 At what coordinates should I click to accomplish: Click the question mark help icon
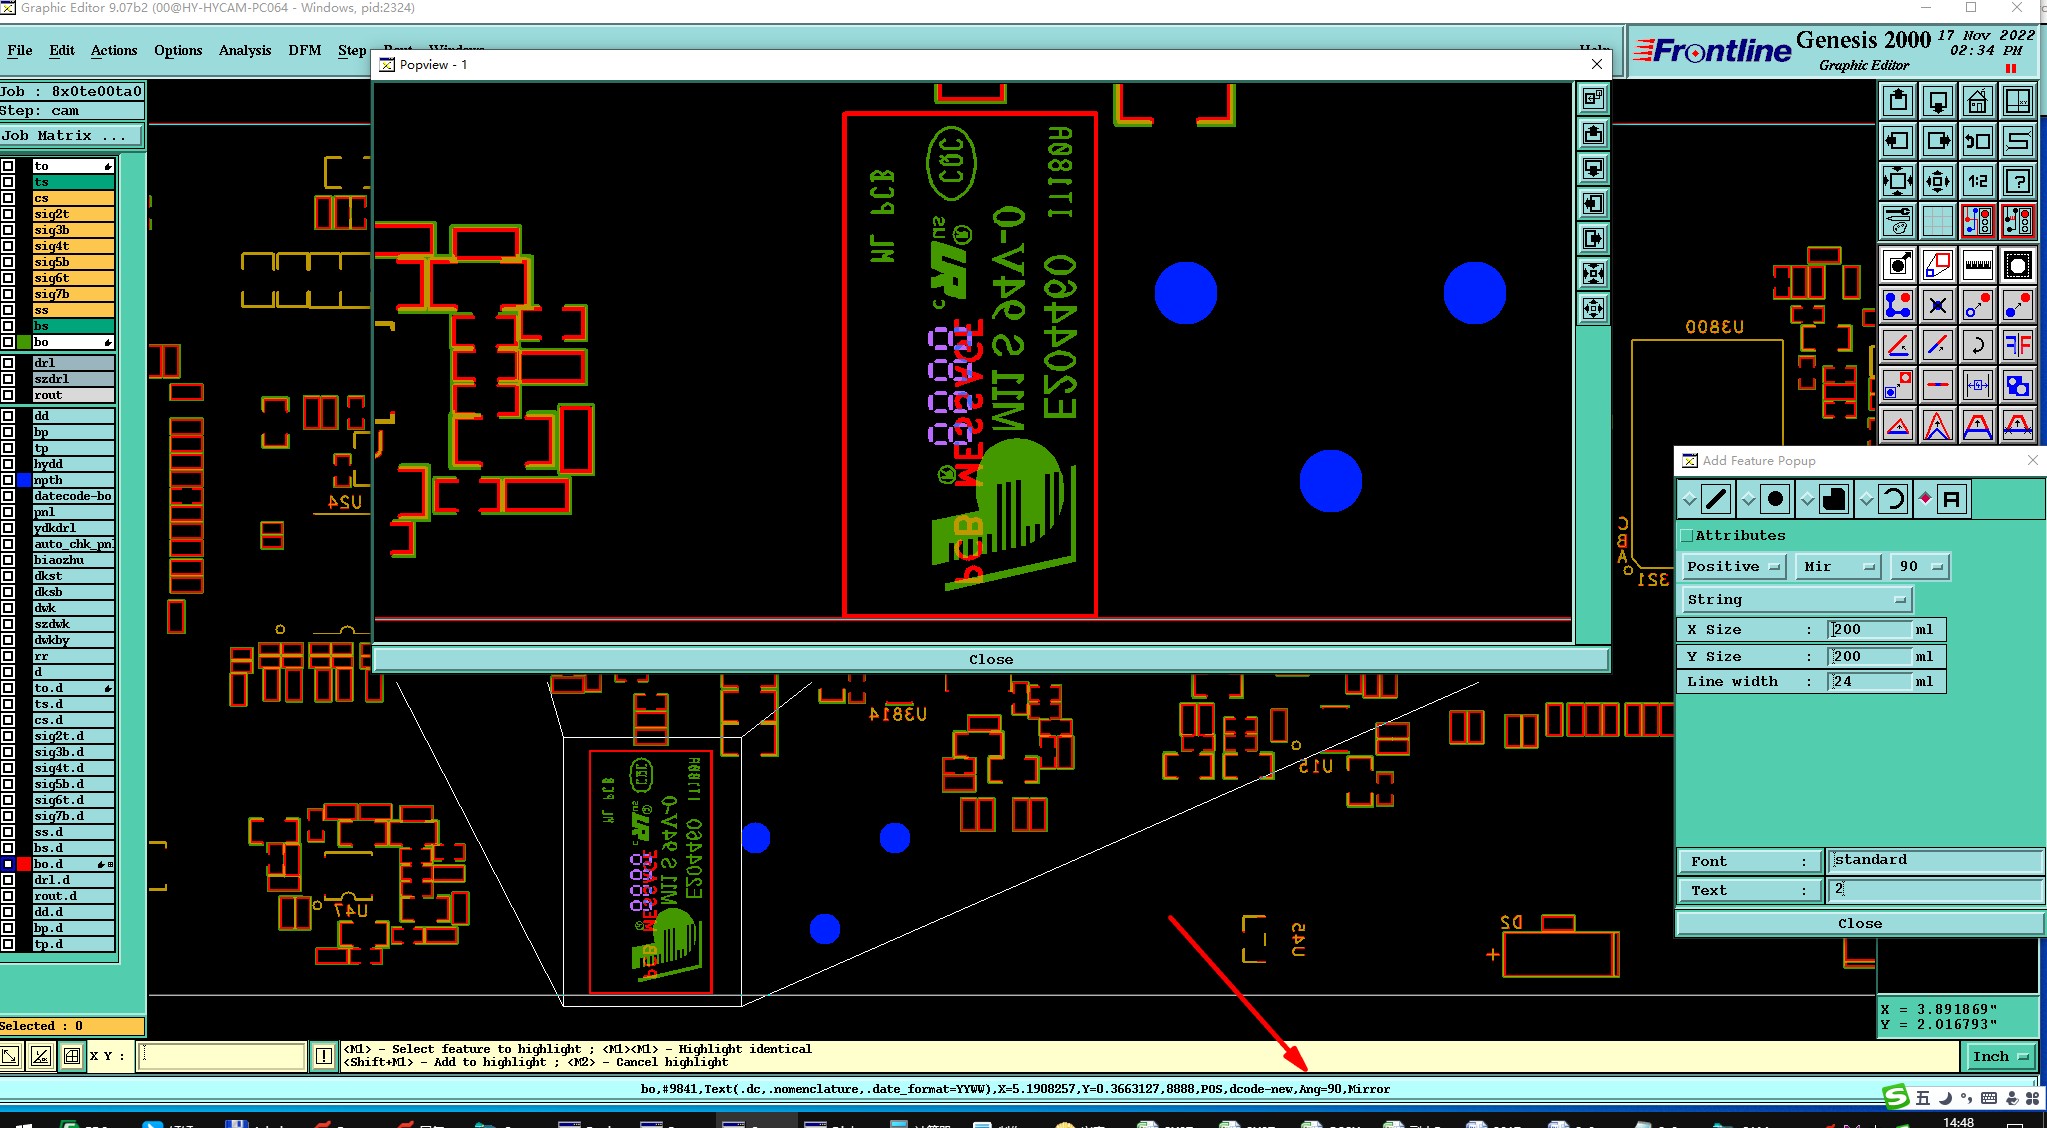tap(2018, 181)
